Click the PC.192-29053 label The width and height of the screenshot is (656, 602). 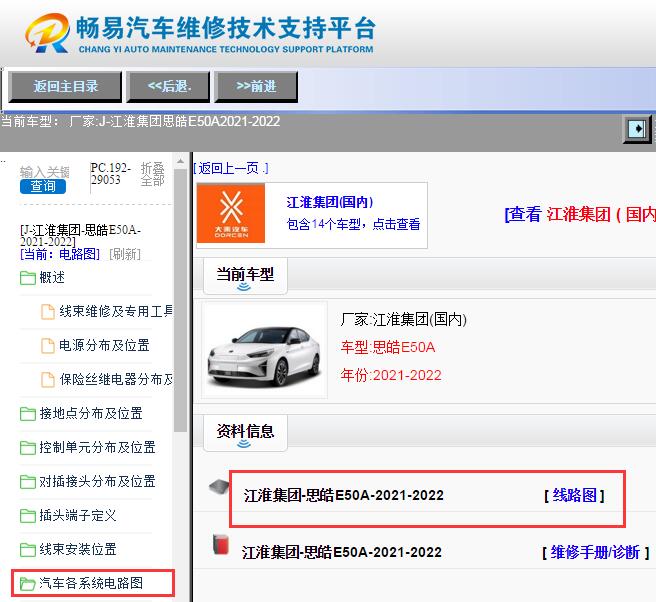pos(111,174)
